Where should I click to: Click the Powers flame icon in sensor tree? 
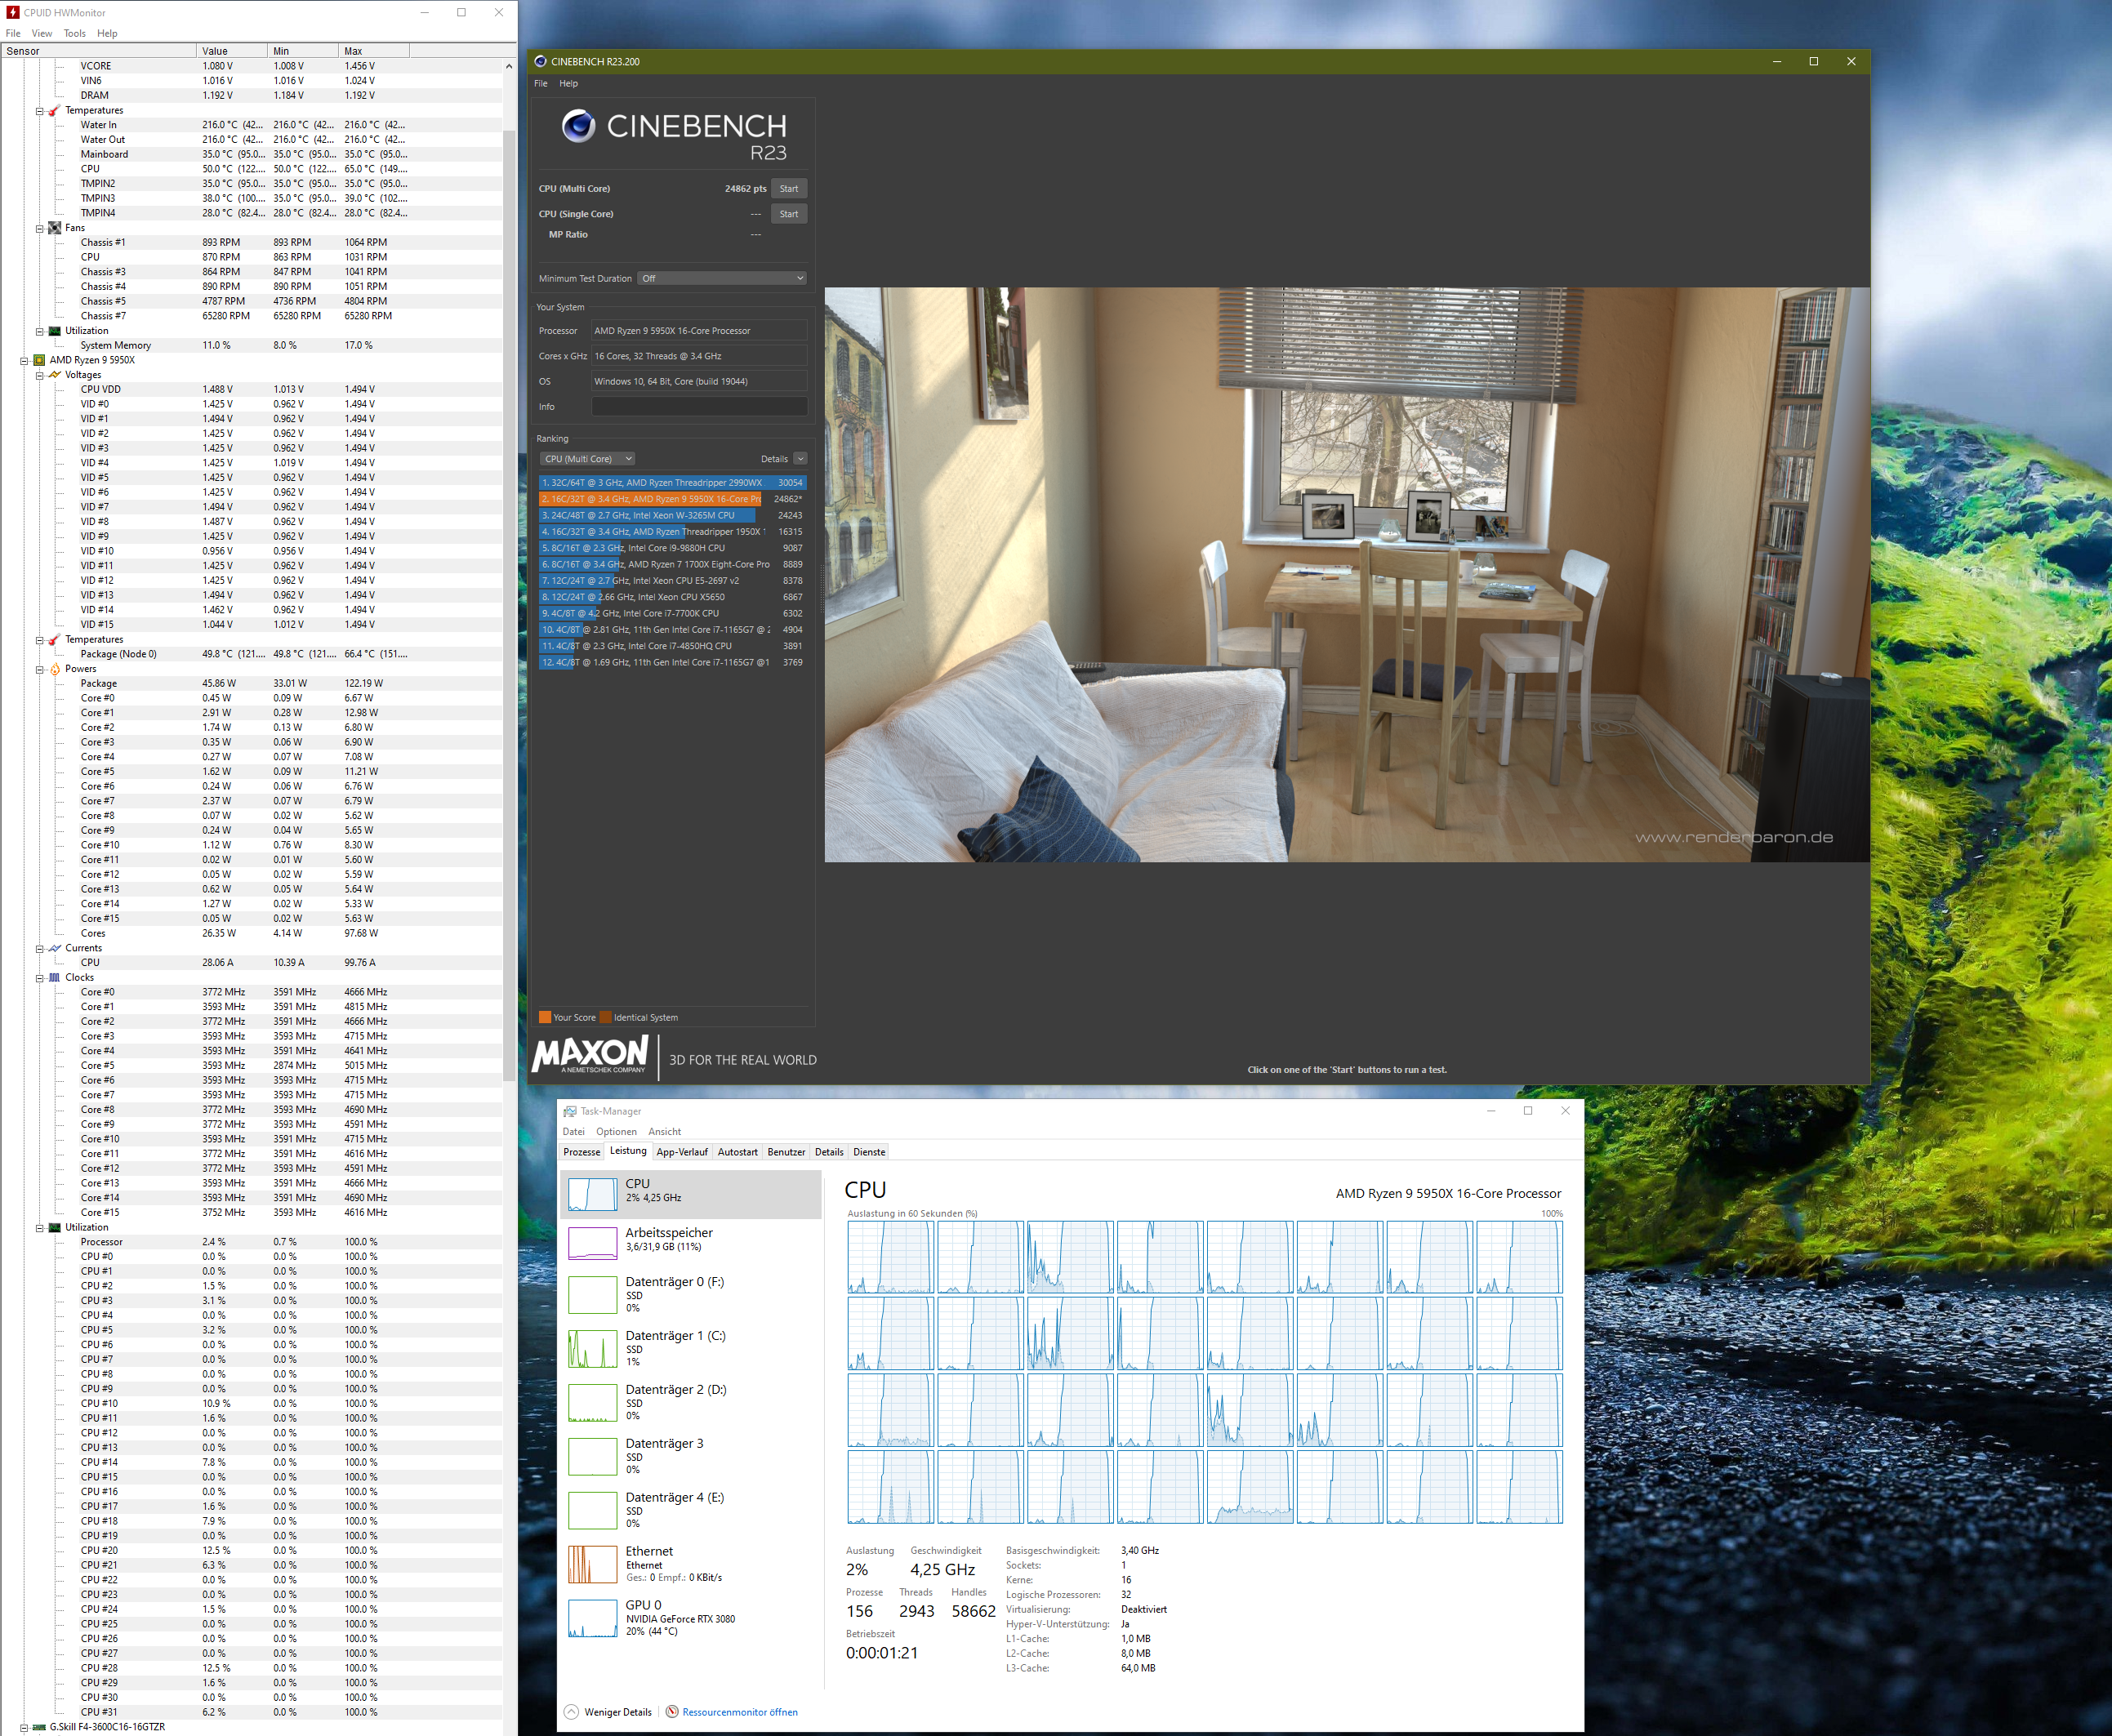(x=55, y=669)
